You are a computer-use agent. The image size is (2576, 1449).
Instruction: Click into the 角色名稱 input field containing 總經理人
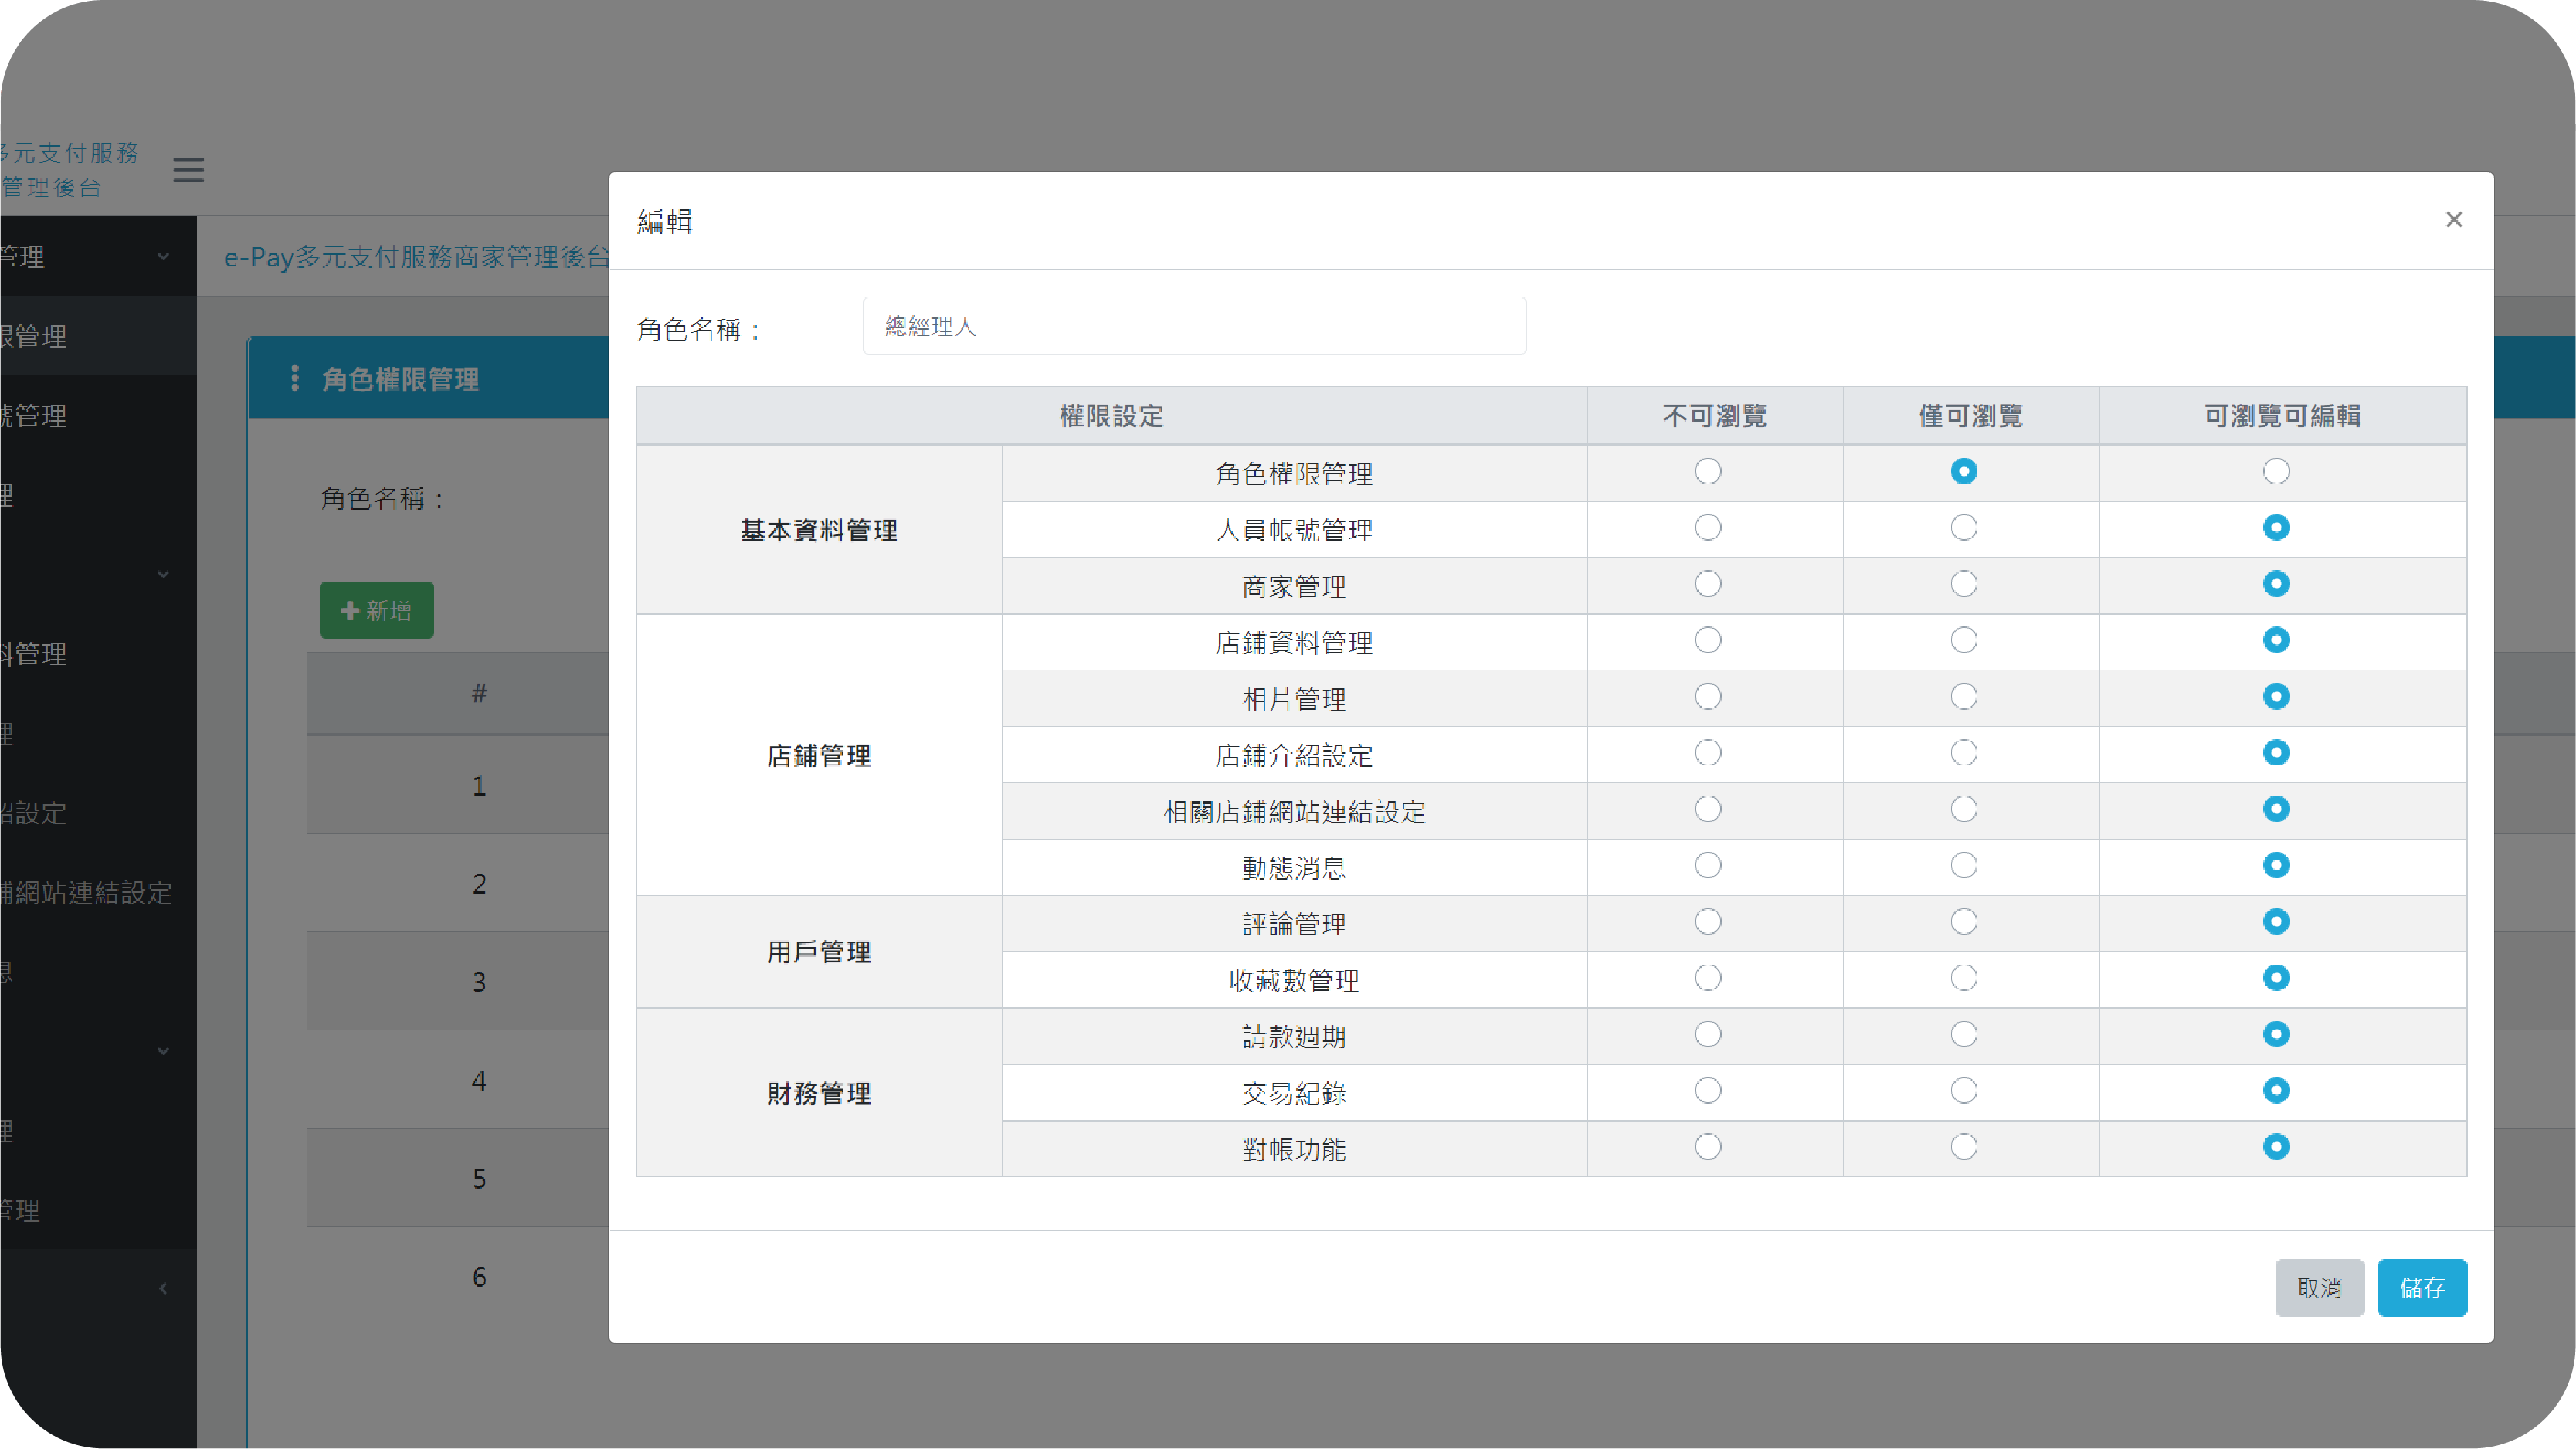click(x=1194, y=326)
